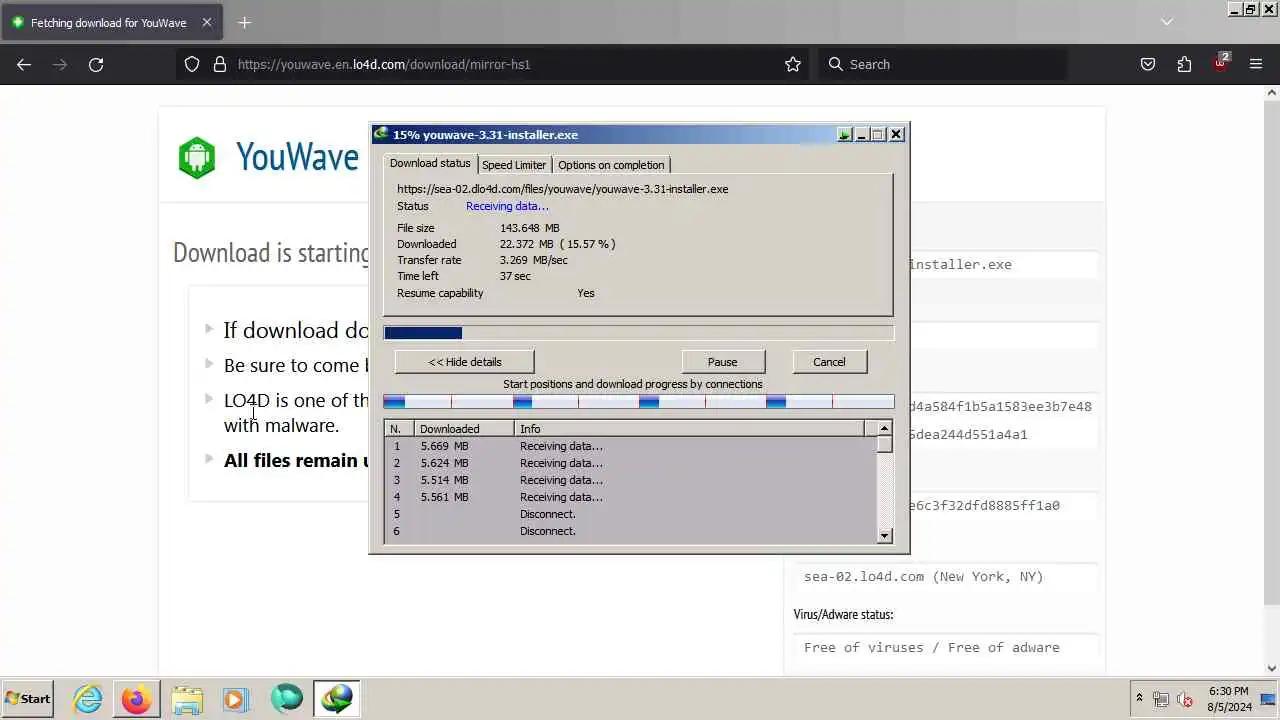Click the 37 sec time left value
The height and width of the screenshot is (720, 1280).
515,276
